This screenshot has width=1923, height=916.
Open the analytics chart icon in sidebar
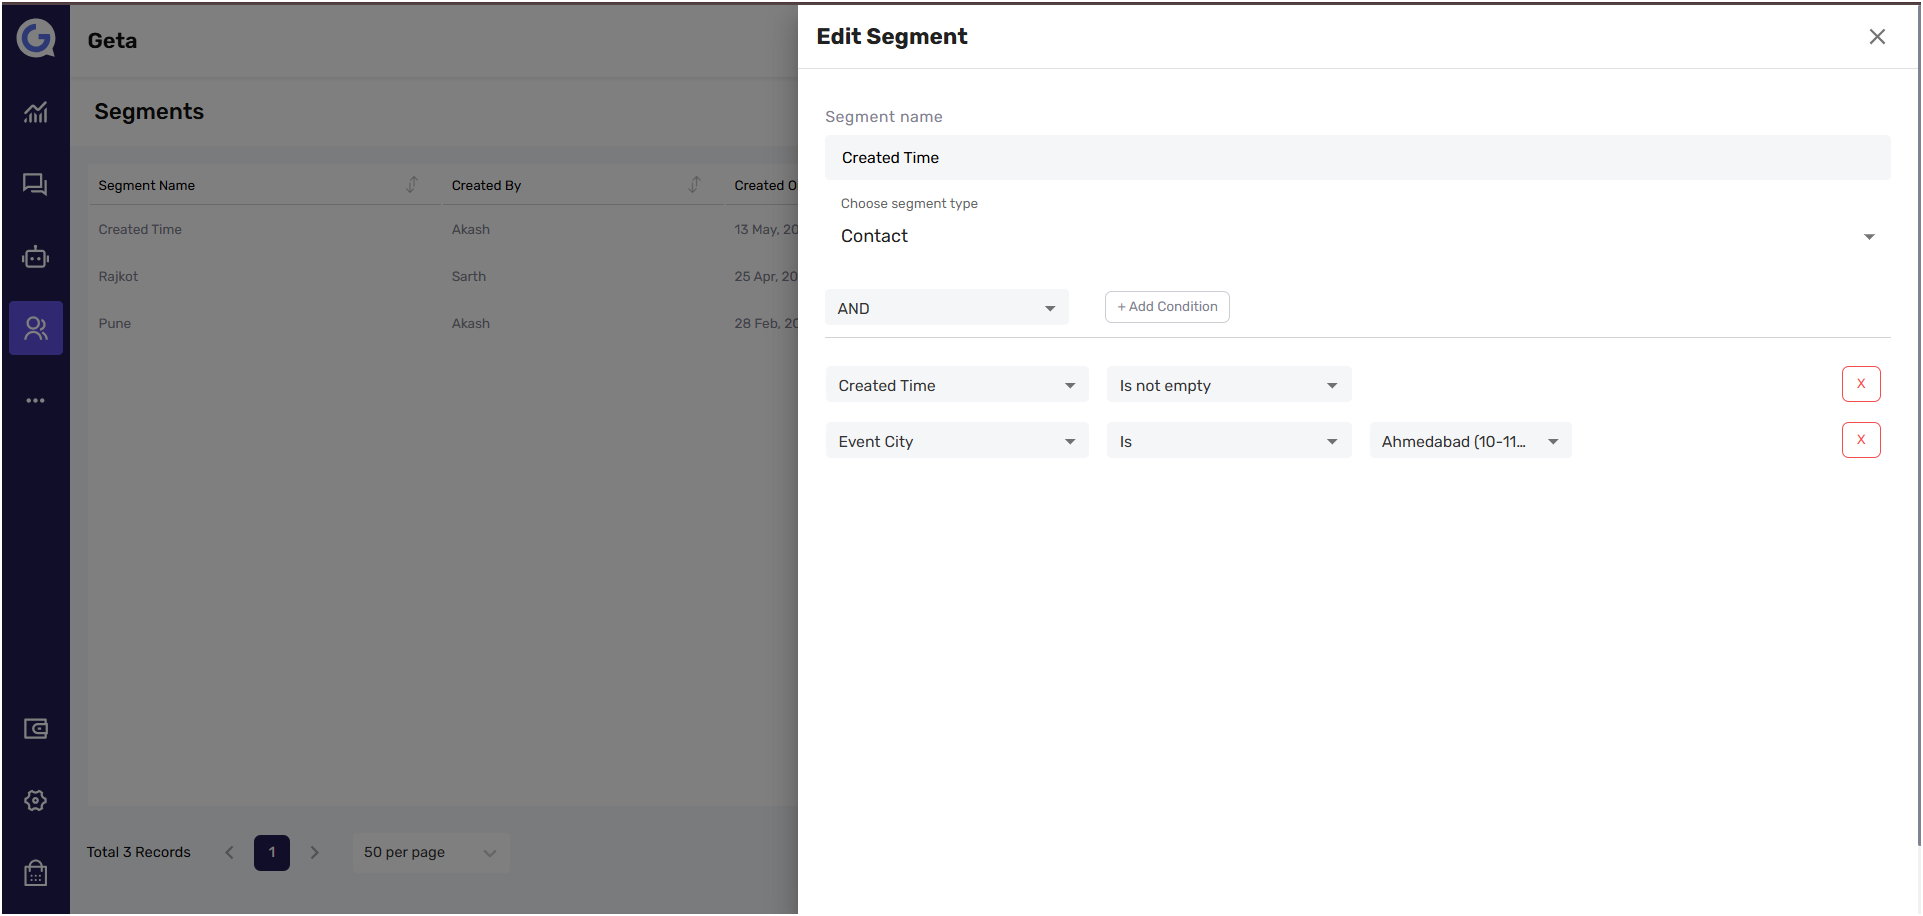pos(36,112)
